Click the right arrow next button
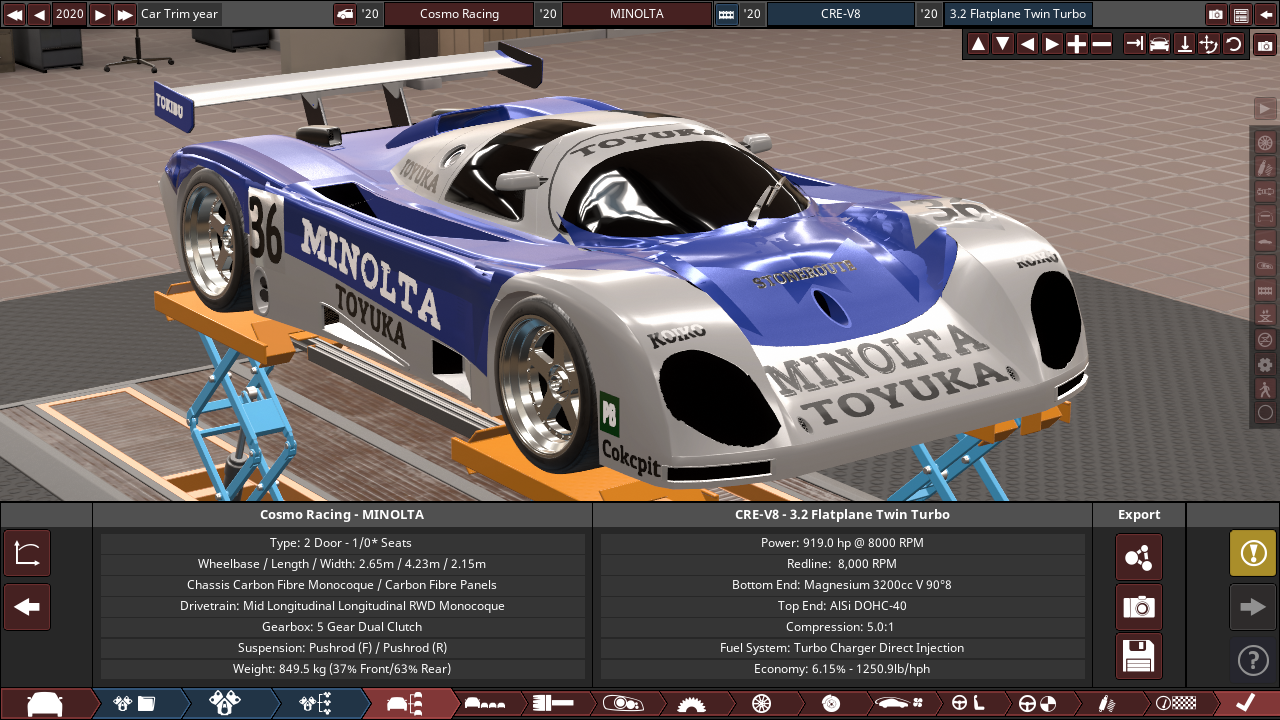The height and width of the screenshot is (720, 1280). pos(1253,607)
